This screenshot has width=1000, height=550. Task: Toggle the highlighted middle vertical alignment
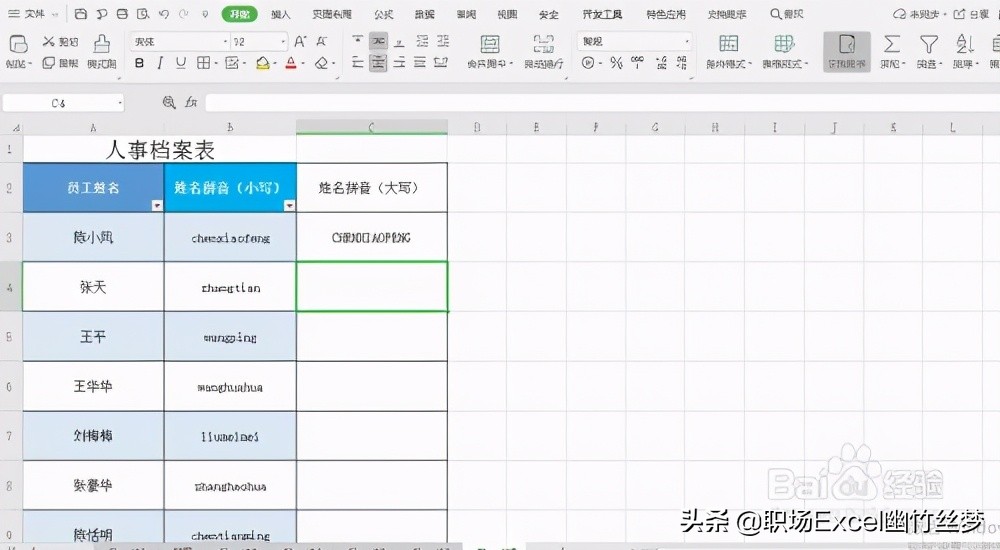(378, 41)
